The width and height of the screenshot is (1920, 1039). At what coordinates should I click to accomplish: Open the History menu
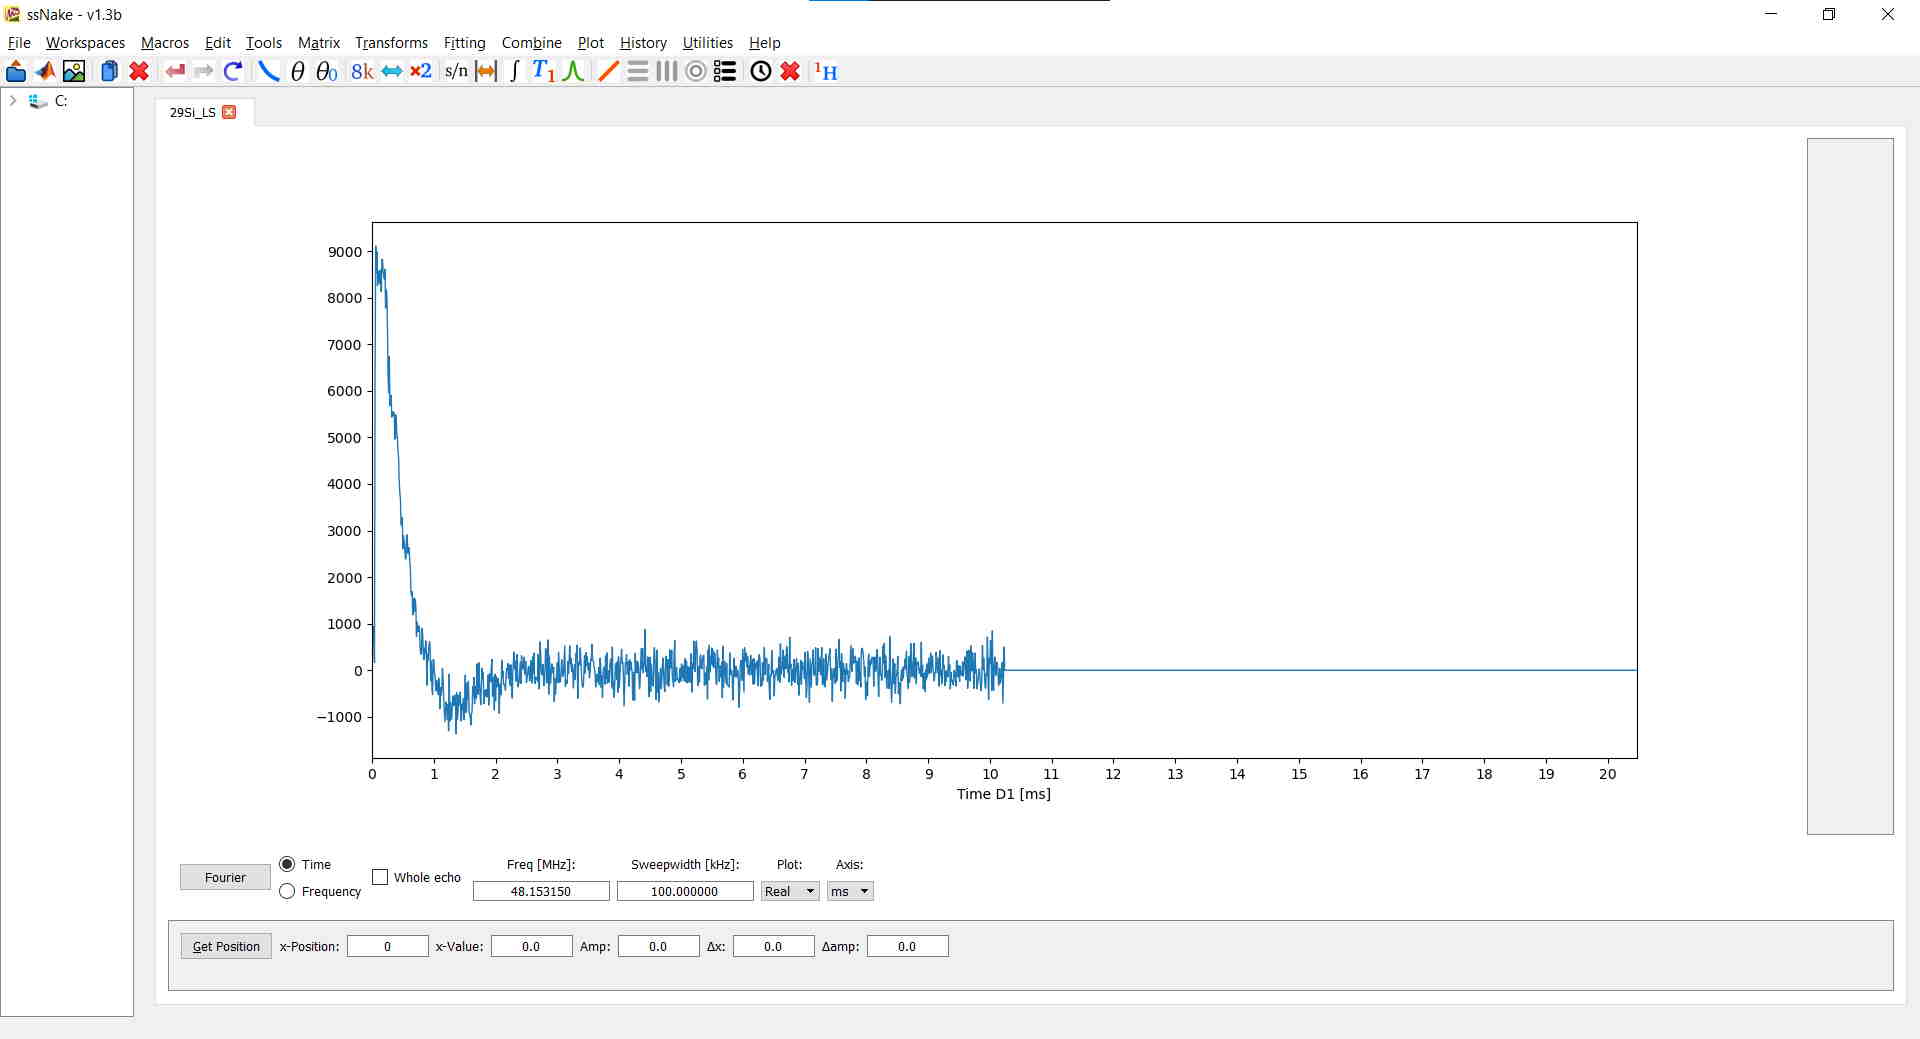pos(643,43)
